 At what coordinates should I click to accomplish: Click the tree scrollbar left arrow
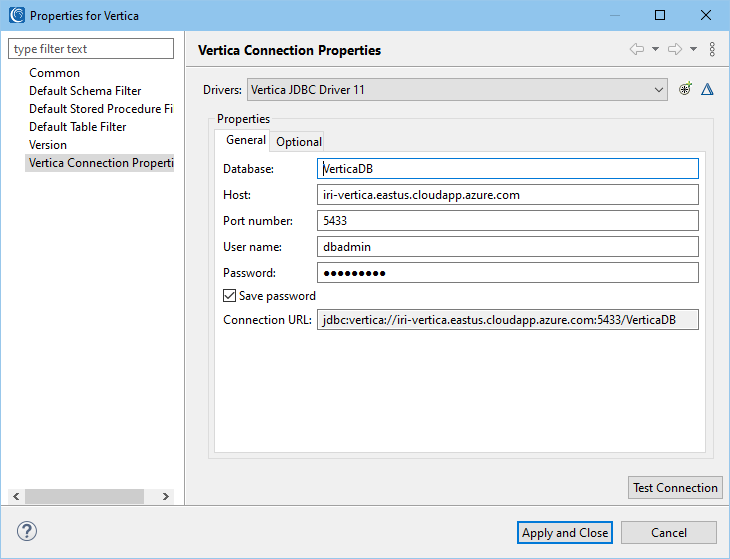[x=16, y=496]
